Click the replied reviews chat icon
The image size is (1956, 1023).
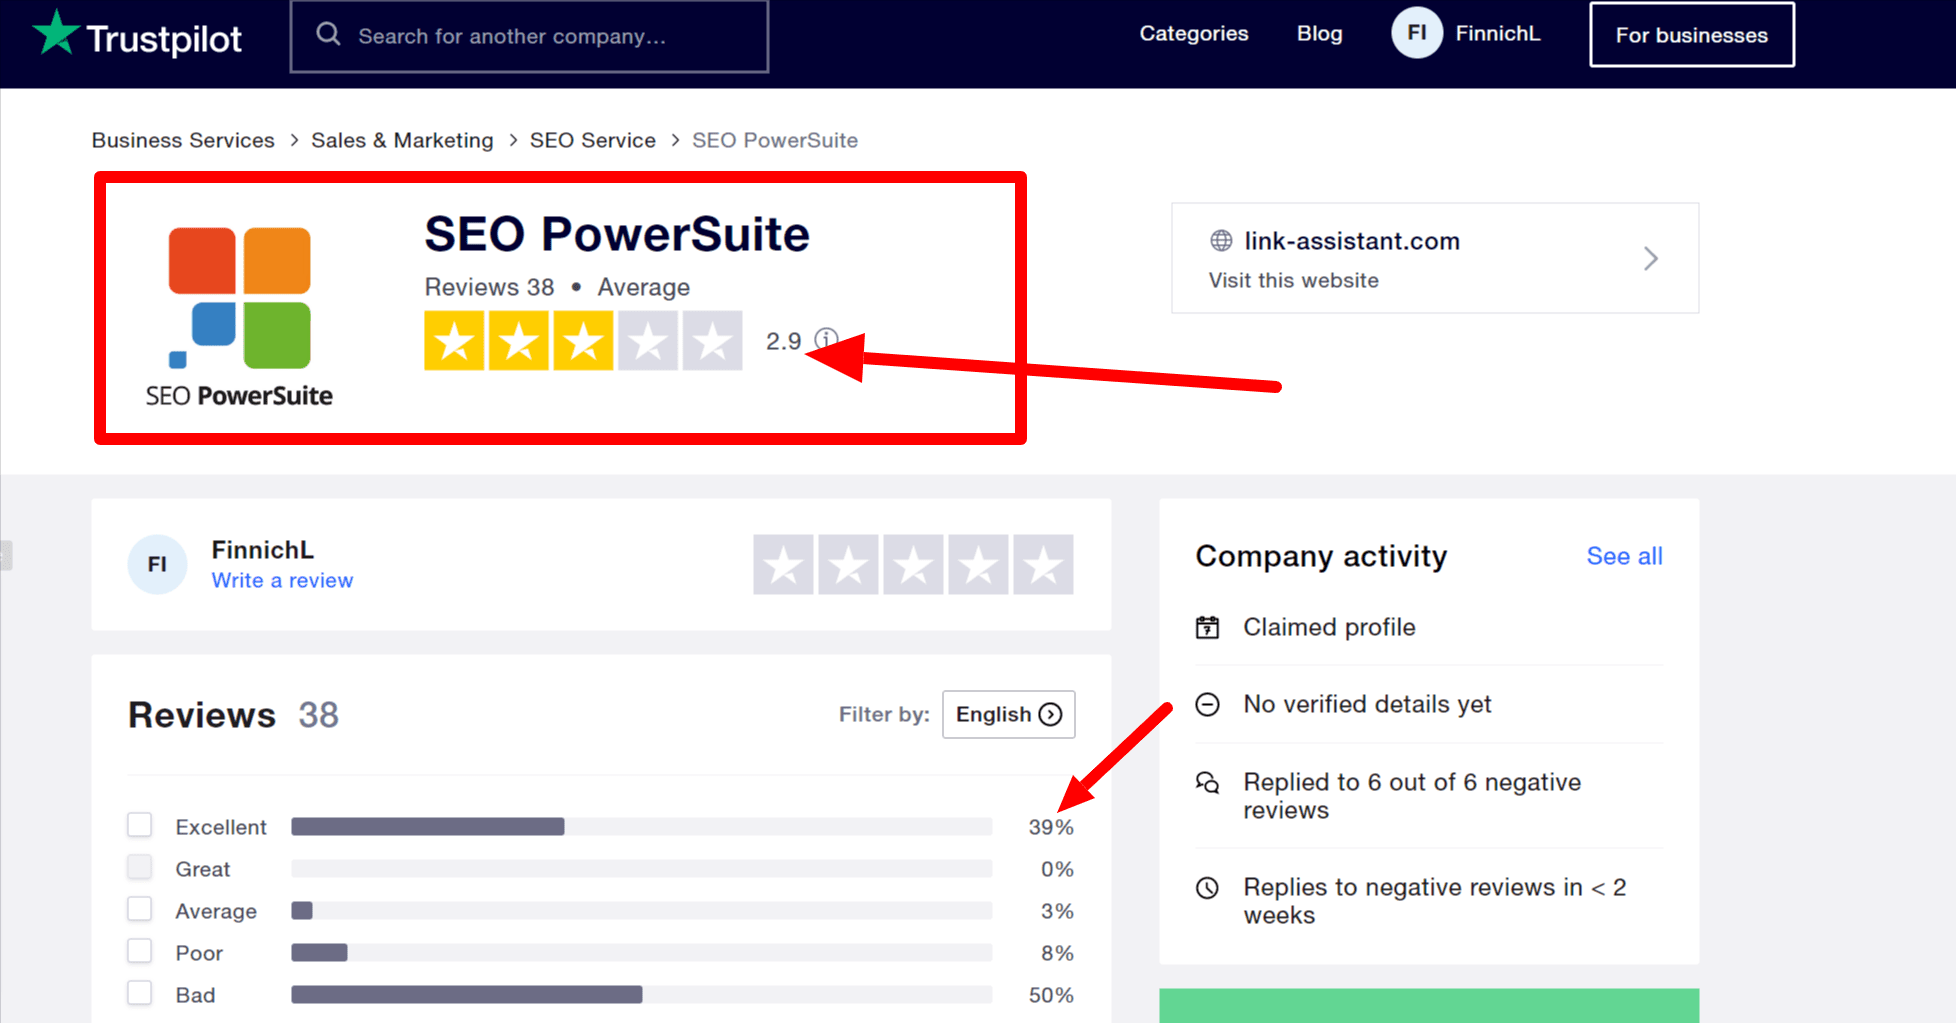pyautogui.click(x=1207, y=782)
